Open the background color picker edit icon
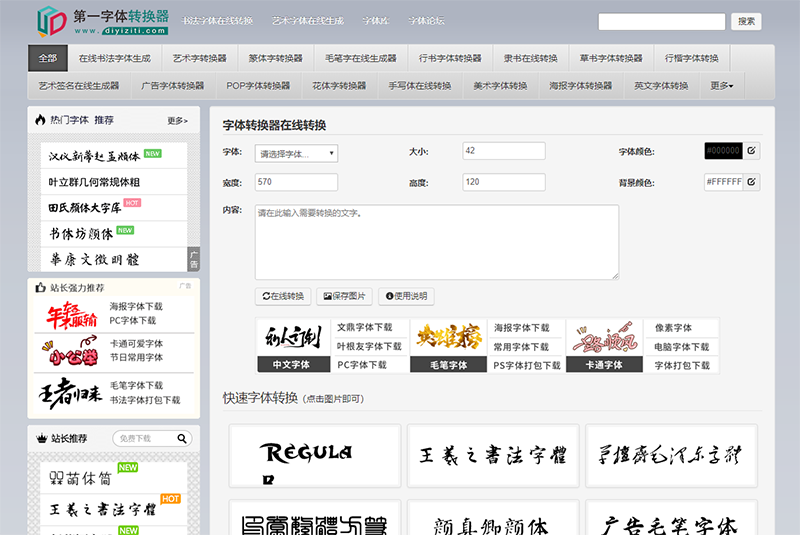Viewport: 800px width, 535px height. coord(751,182)
